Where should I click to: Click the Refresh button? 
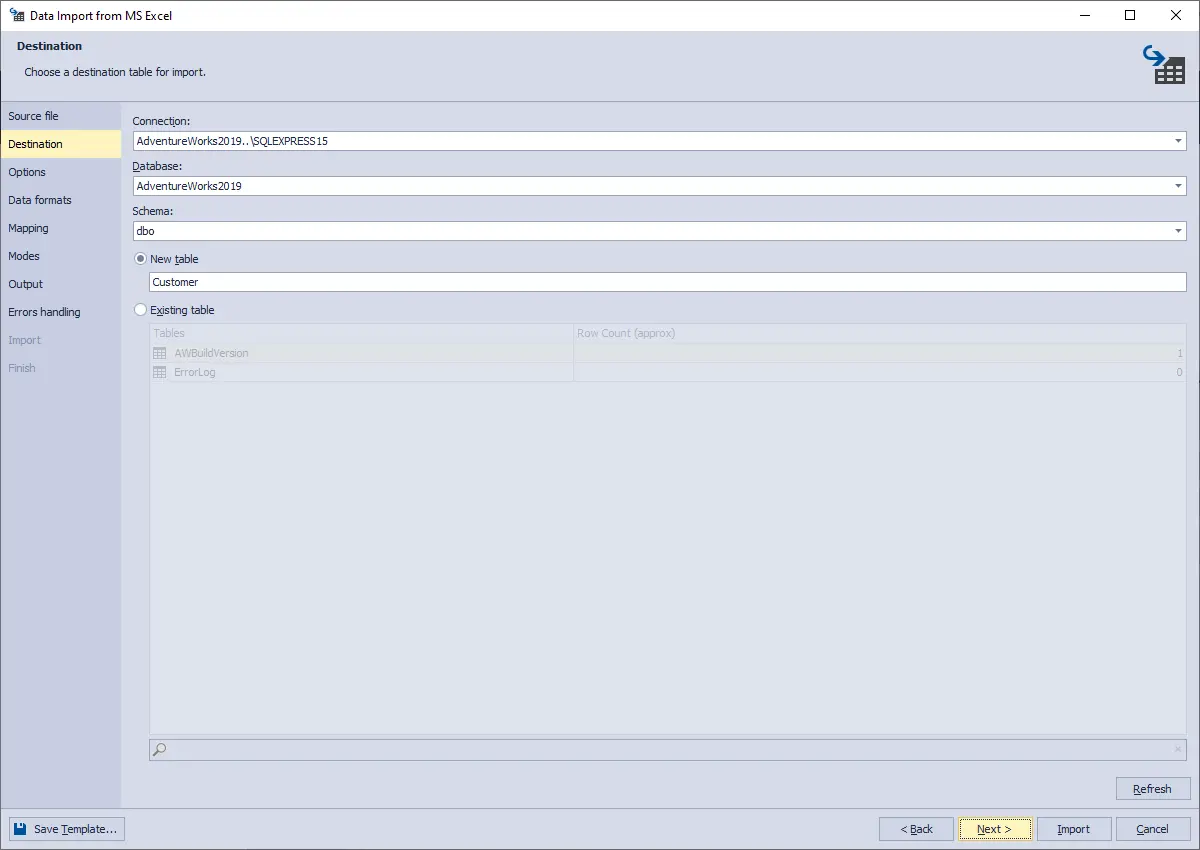[1152, 788]
